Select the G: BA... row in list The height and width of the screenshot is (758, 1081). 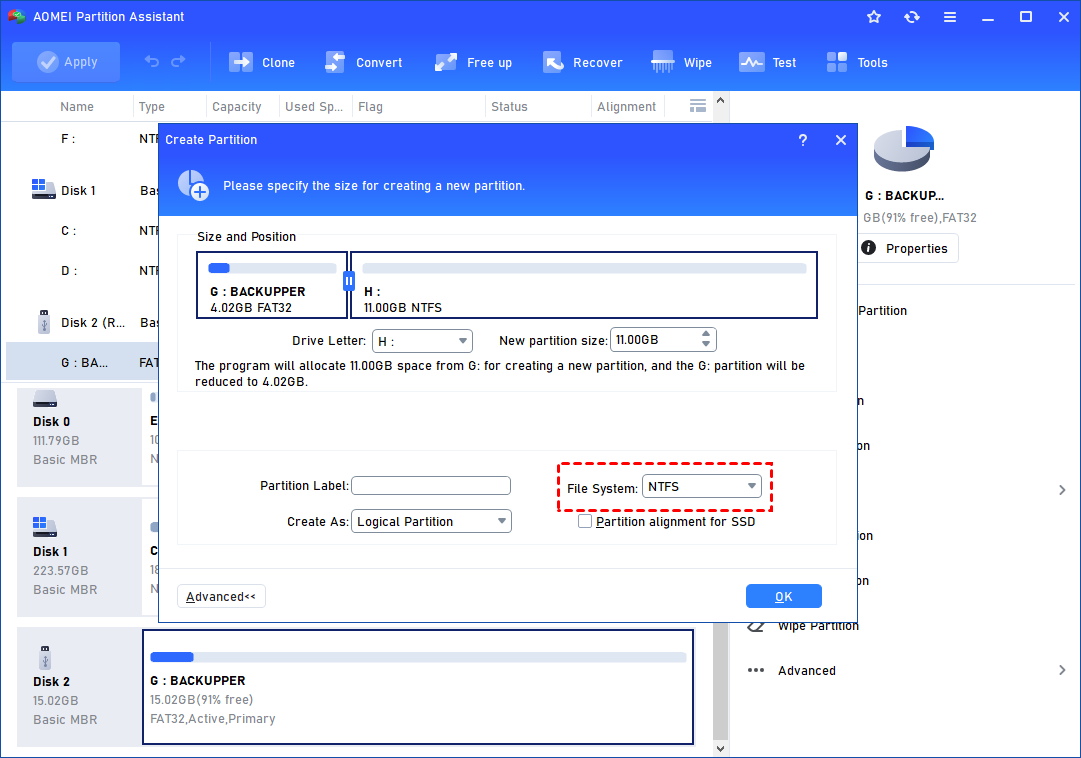(x=83, y=362)
